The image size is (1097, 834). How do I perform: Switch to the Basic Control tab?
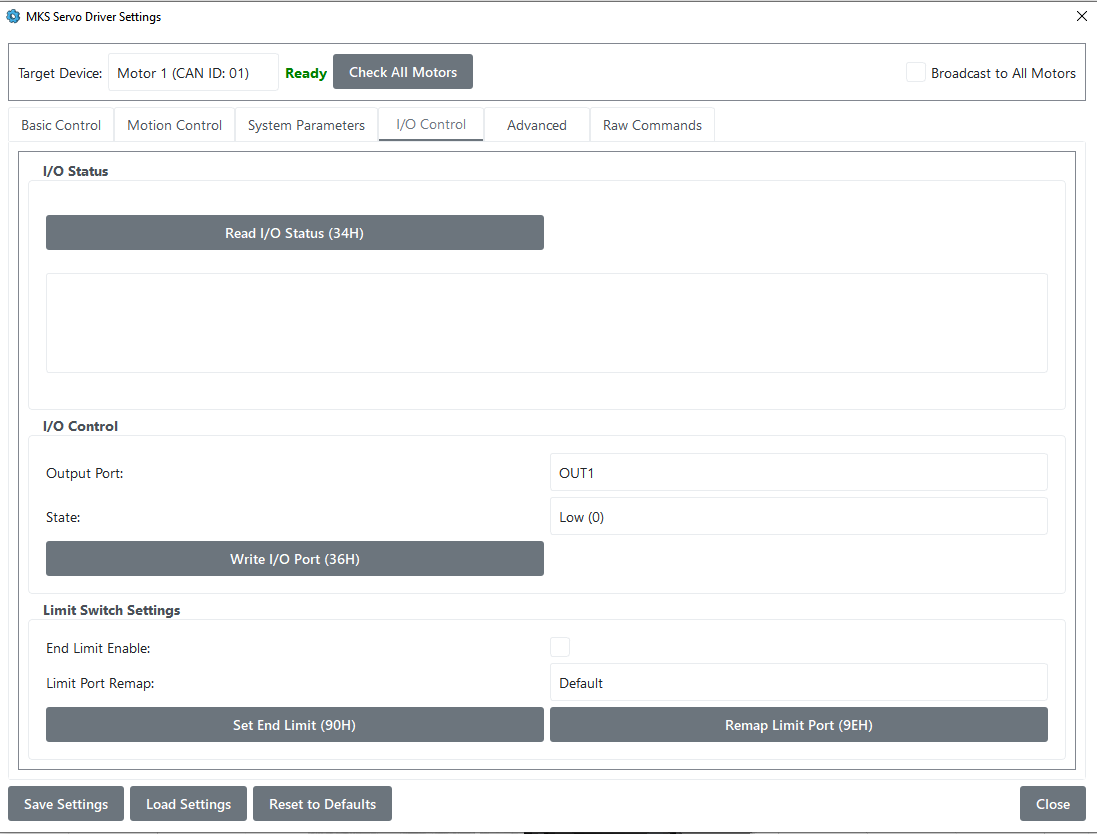click(x=61, y=125)
